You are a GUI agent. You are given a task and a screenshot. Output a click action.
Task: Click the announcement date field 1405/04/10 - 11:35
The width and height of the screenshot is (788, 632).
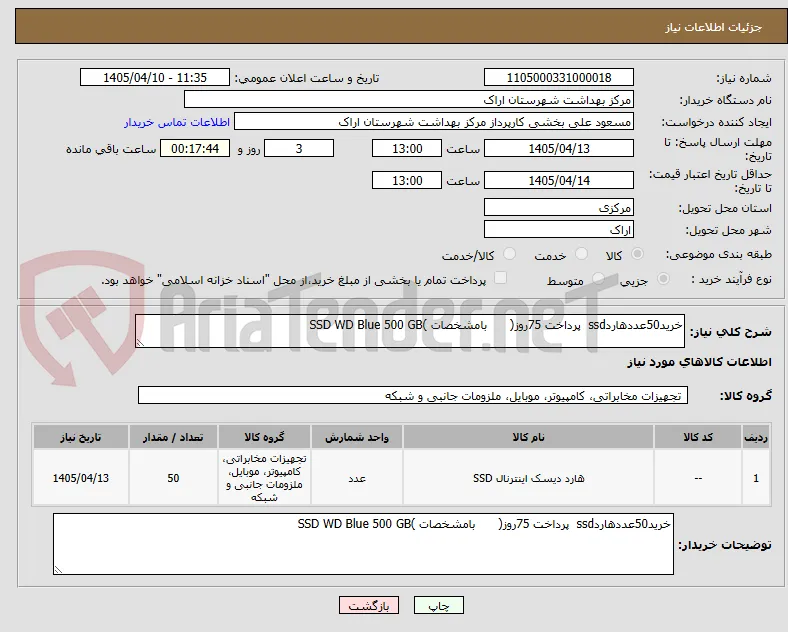click(x=155, y=78)
